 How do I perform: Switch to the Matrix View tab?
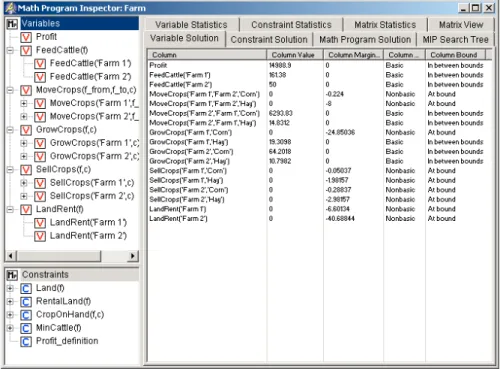point(461,25)
